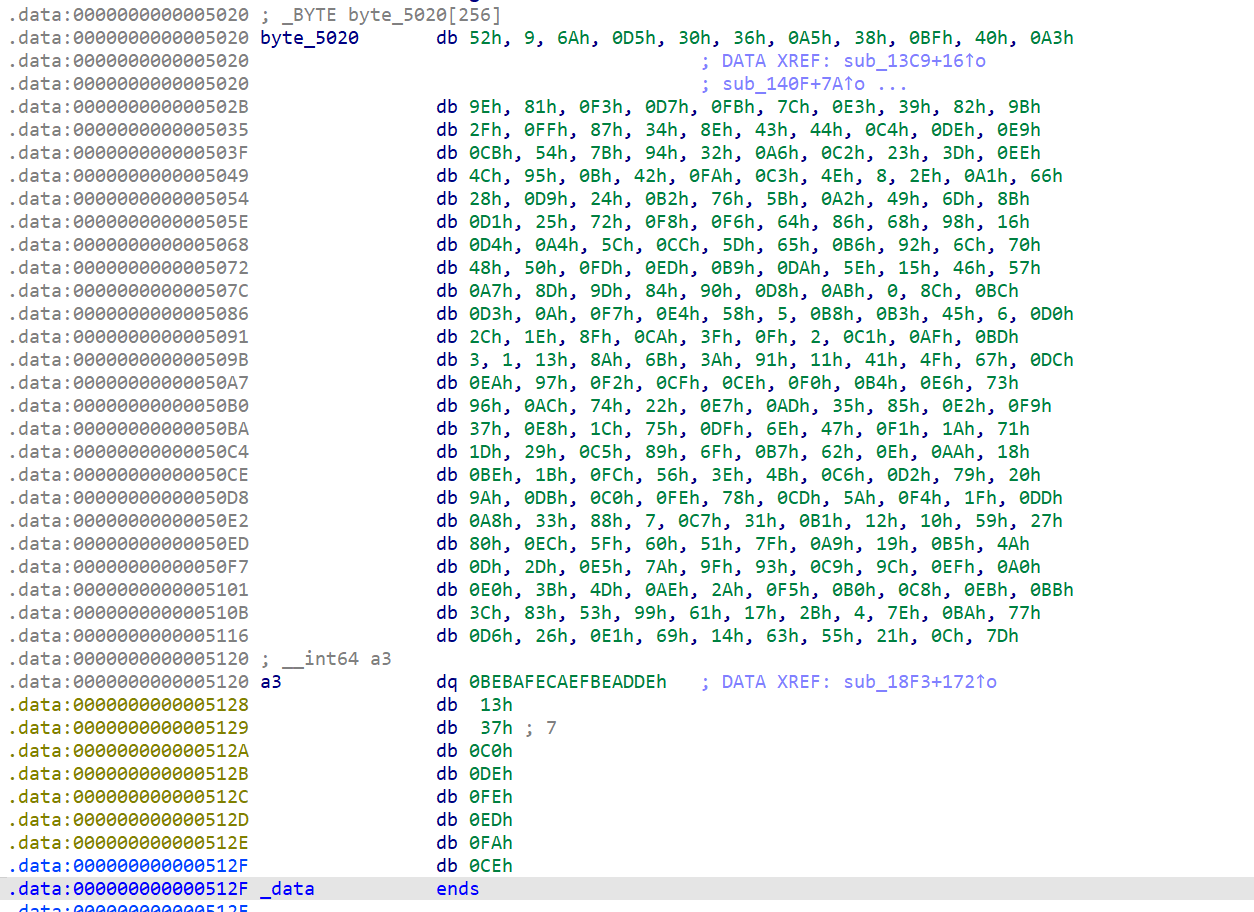Click address .data:00000000000050E2
The image size is (1254, 912).
point(129,521)
